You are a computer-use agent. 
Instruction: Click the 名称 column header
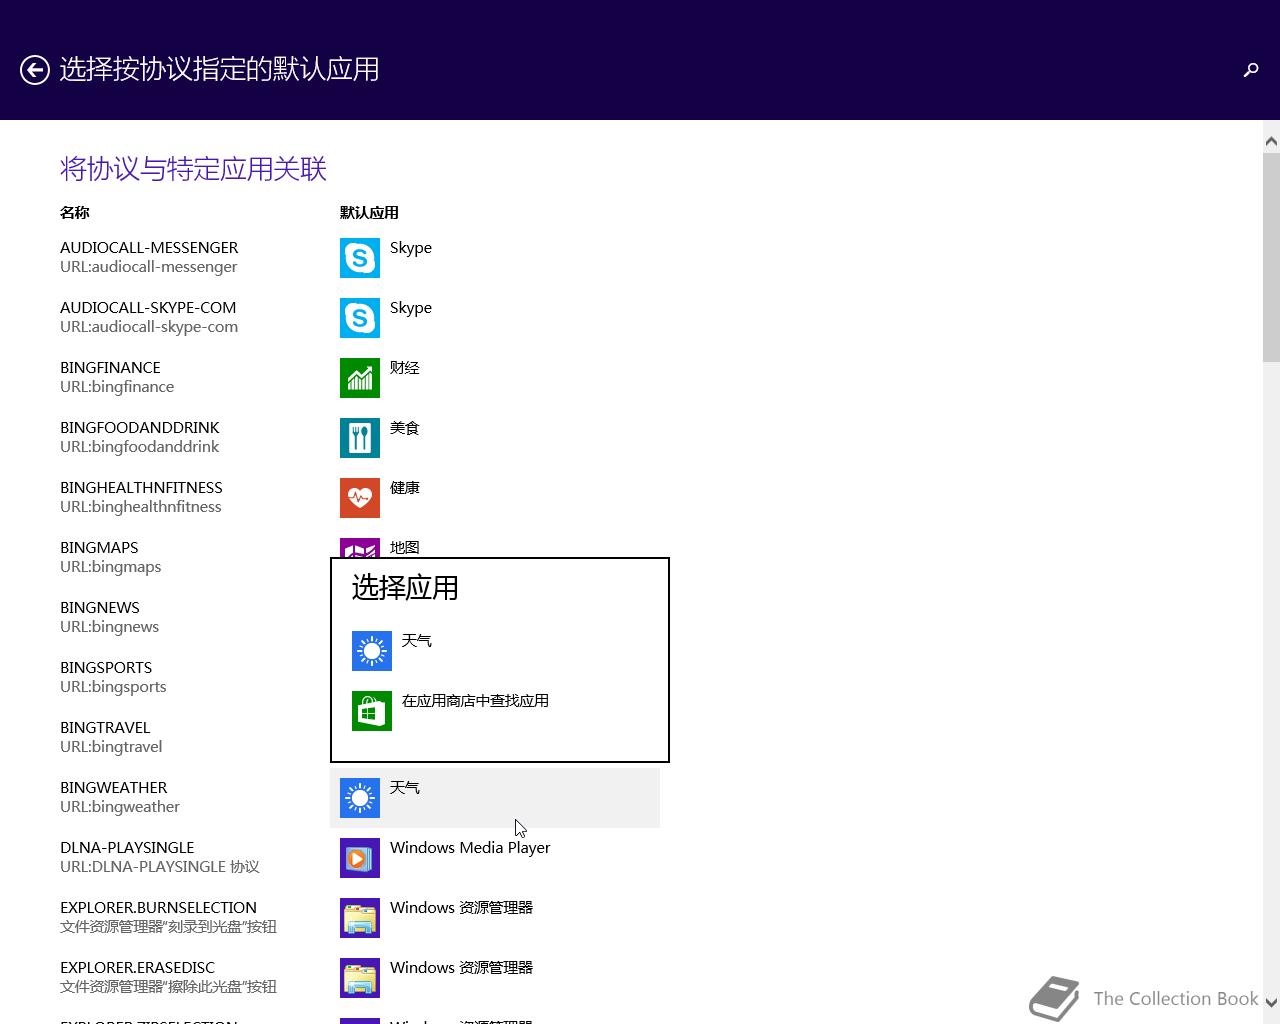(x=75, y=212)
